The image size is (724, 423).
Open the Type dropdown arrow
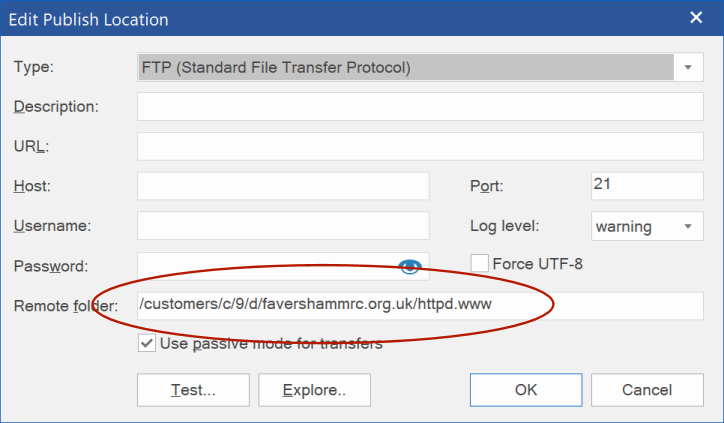(688, 67)
